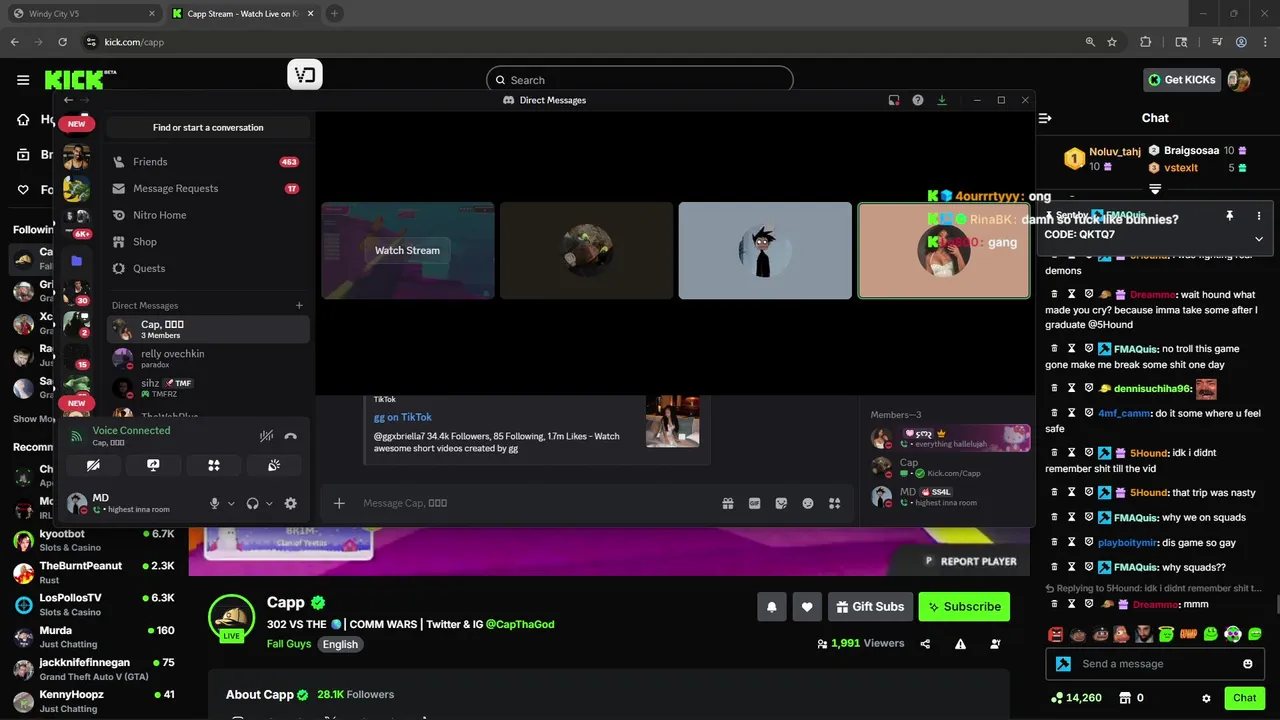Unpin the pinned chat message
Screen dimensions: 1280x720
1230,216
